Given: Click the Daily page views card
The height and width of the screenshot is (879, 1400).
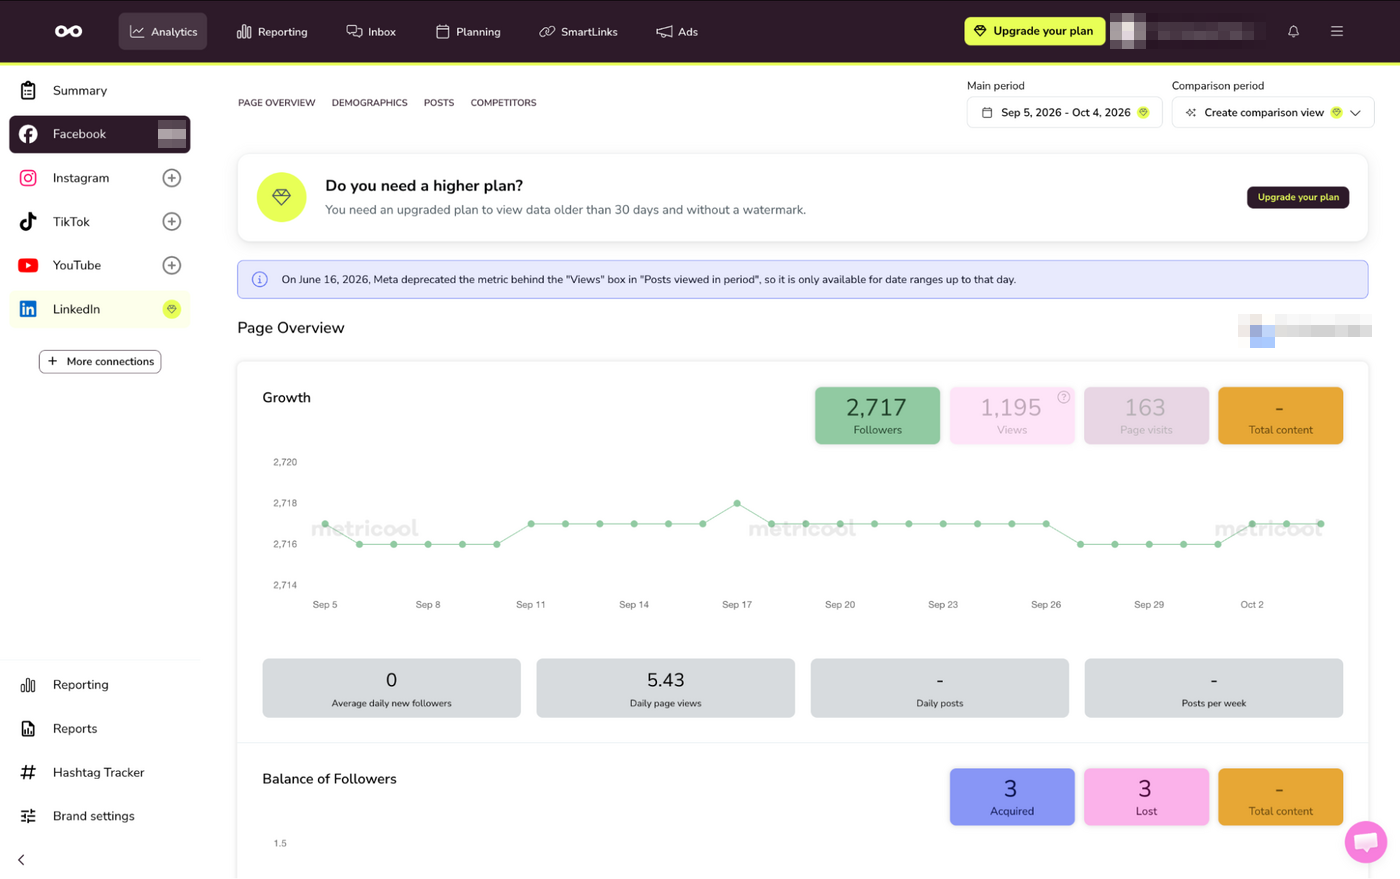Looking at the screenshot, I should point(666,688).
